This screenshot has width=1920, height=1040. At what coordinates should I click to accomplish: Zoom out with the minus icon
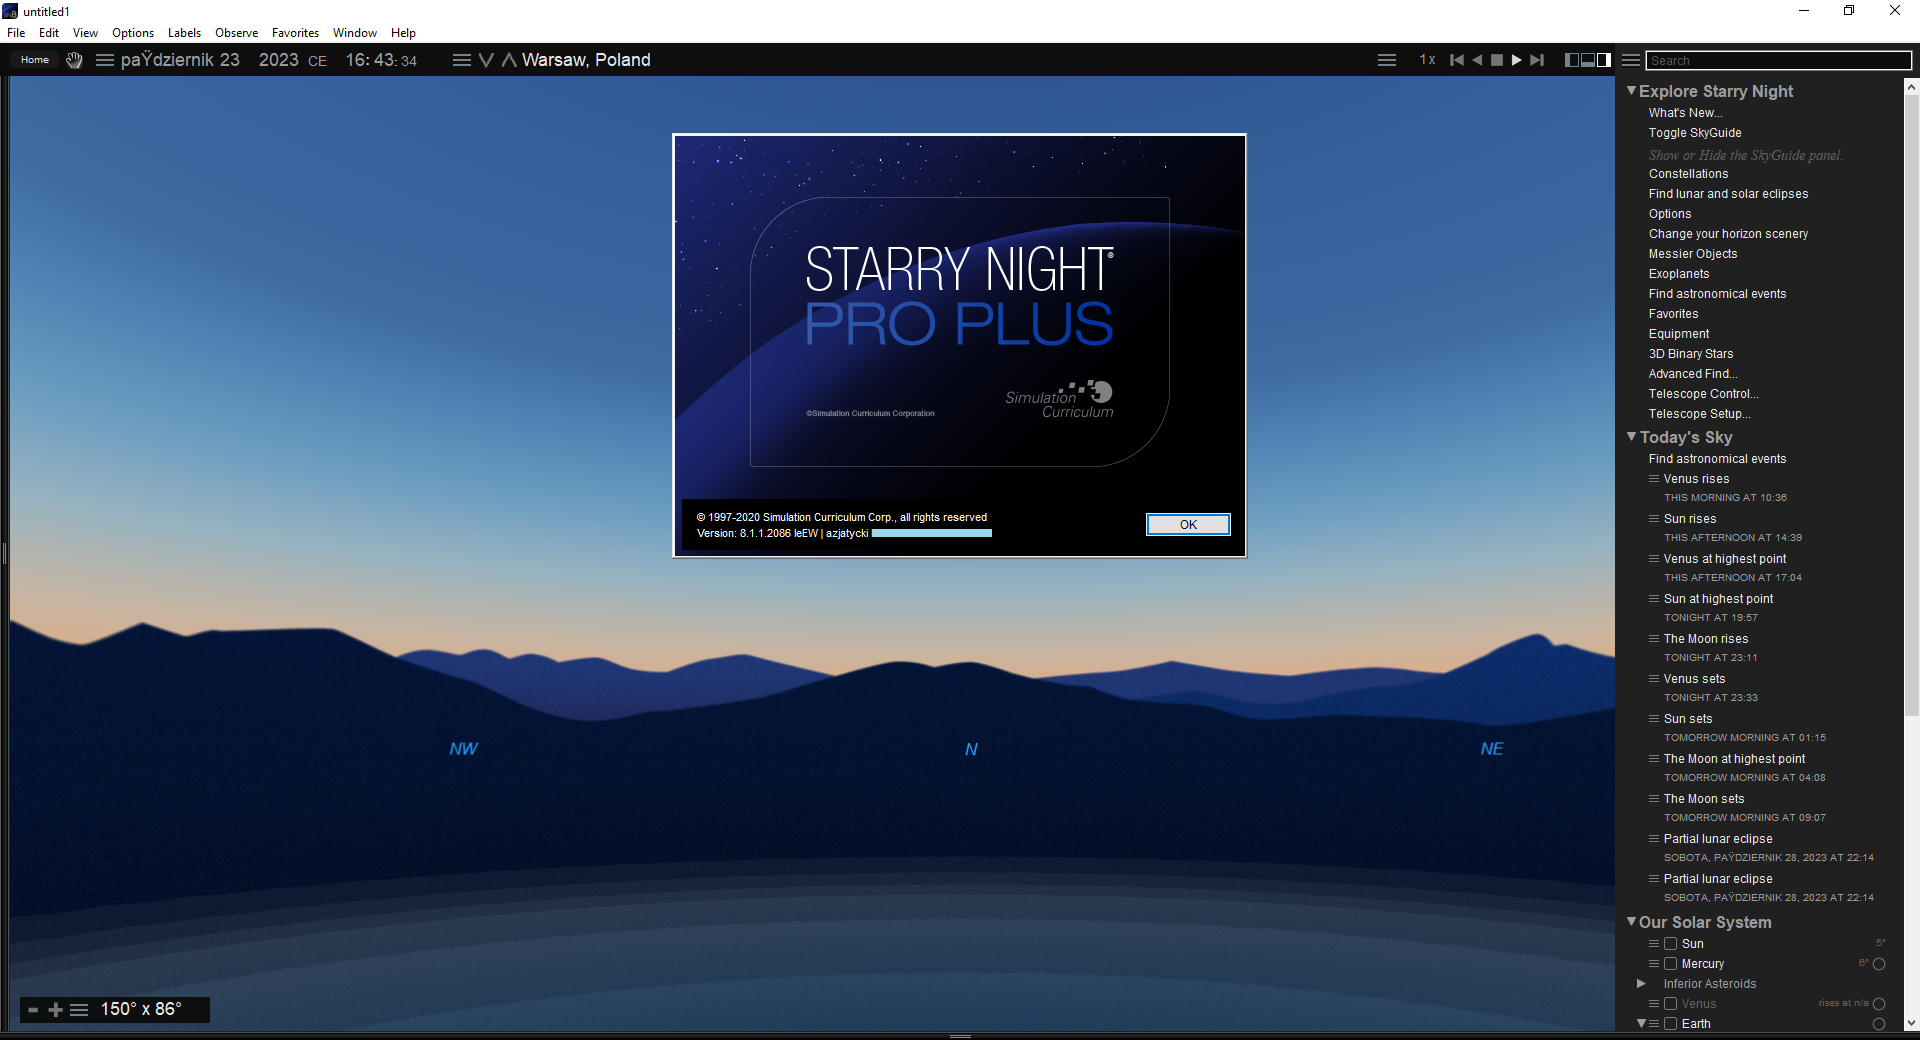33,1010
